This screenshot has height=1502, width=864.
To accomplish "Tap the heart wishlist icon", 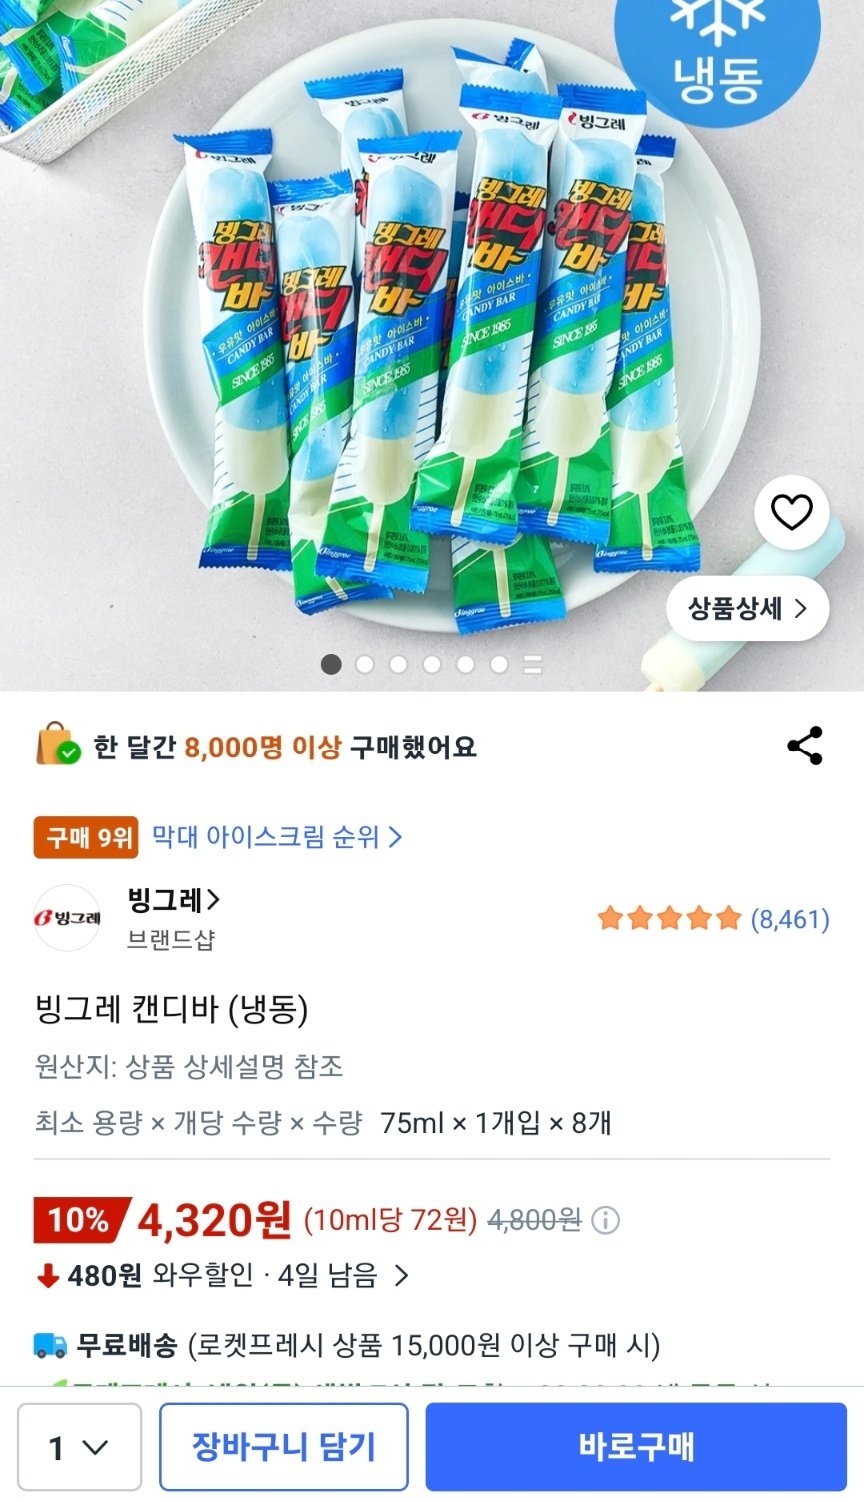I will [x=791, y=513].
